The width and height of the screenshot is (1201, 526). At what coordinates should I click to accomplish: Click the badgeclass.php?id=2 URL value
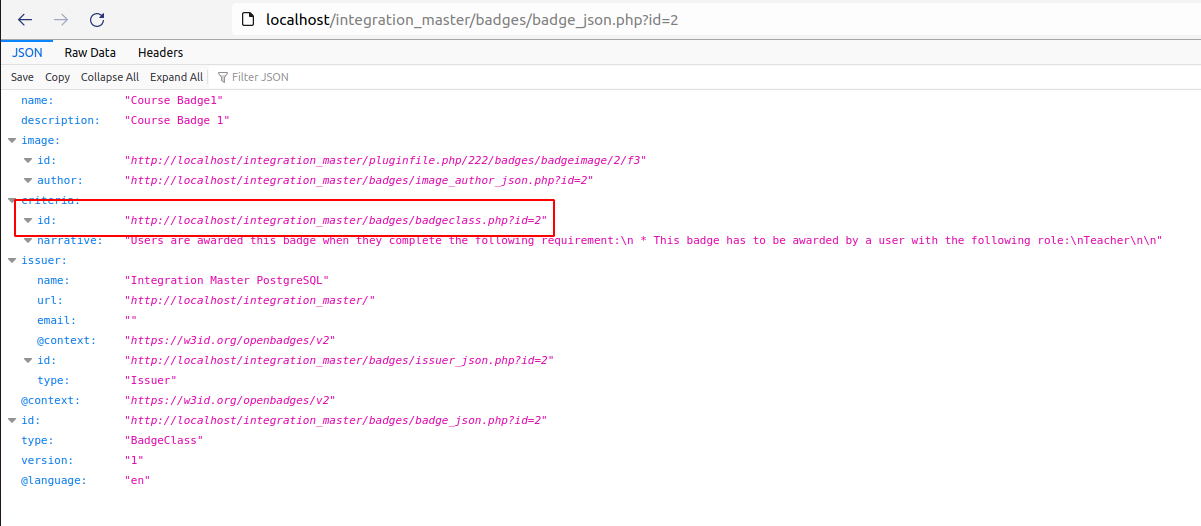[x=336, y=220]
